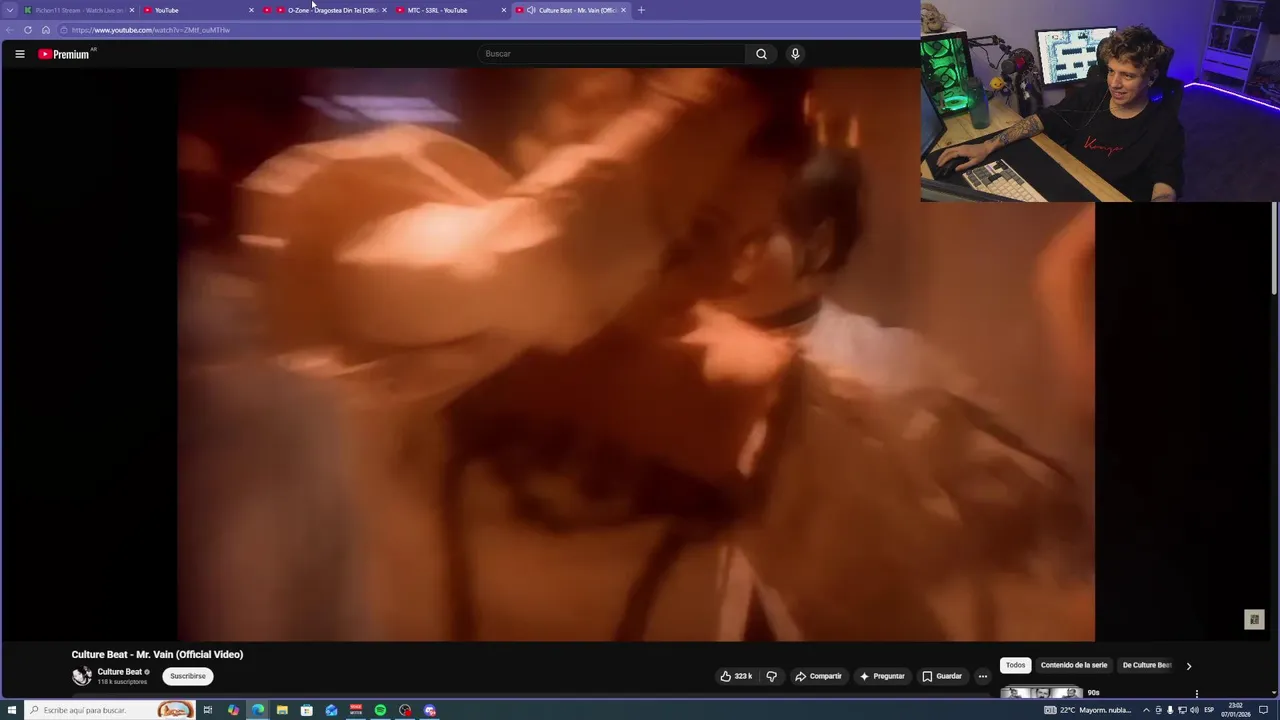The width and height of the screenshot is (1280, 720).
Task: Expand the tab search dropdown arrow
Action: (10, 10)
